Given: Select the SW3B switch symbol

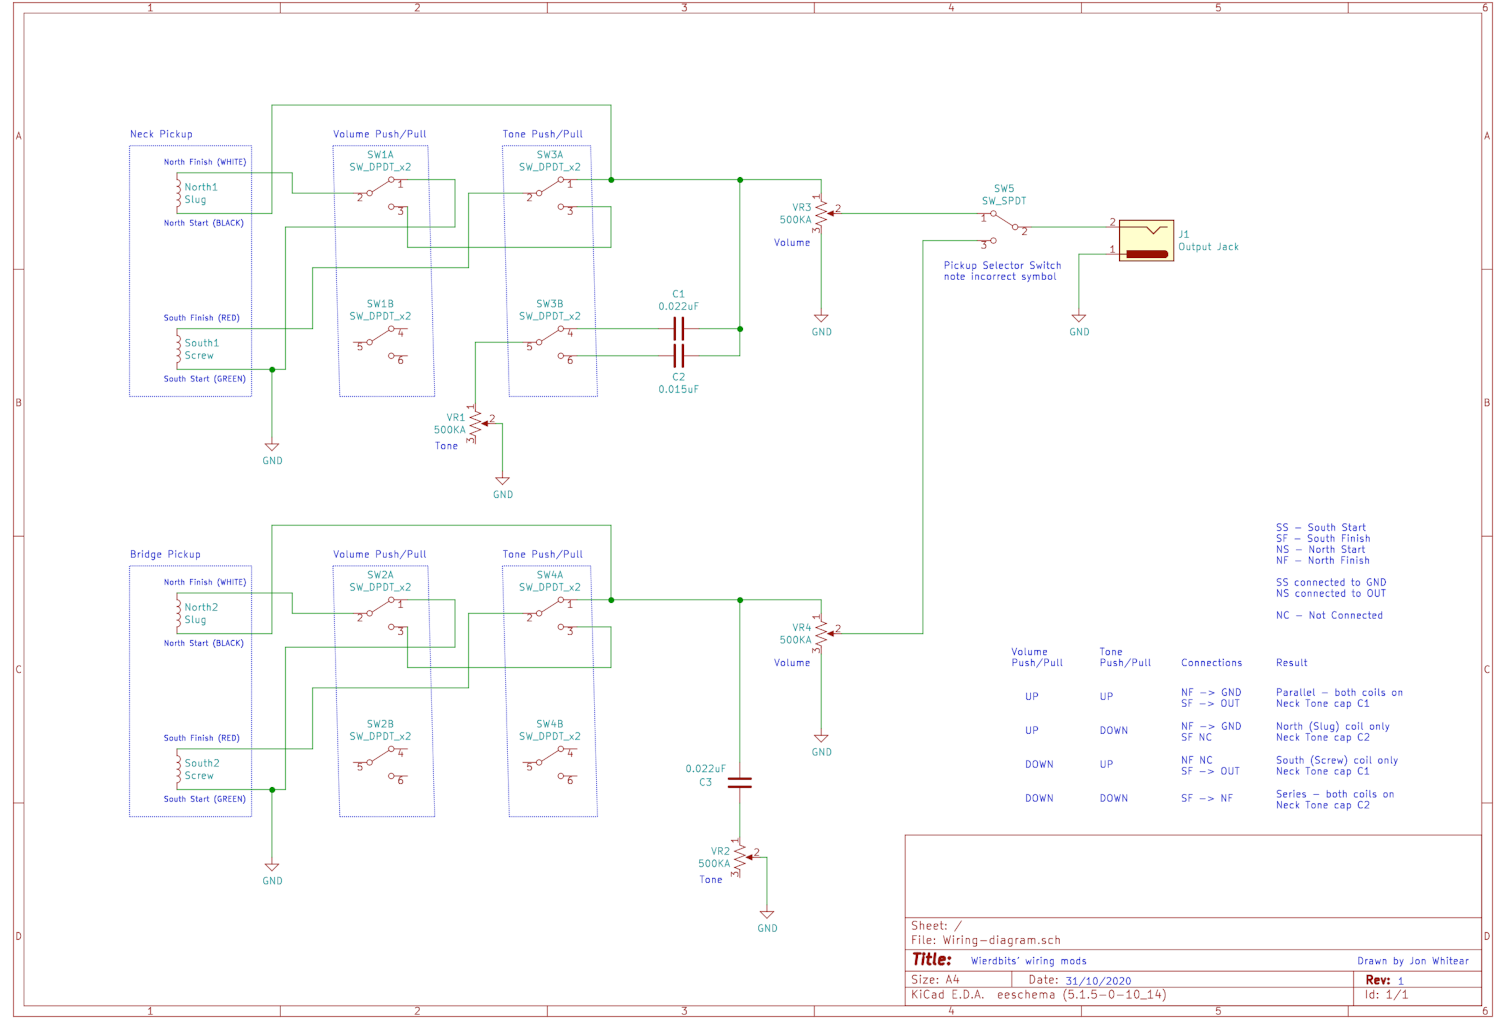Looking at the screenshot, I should [551, 342].
